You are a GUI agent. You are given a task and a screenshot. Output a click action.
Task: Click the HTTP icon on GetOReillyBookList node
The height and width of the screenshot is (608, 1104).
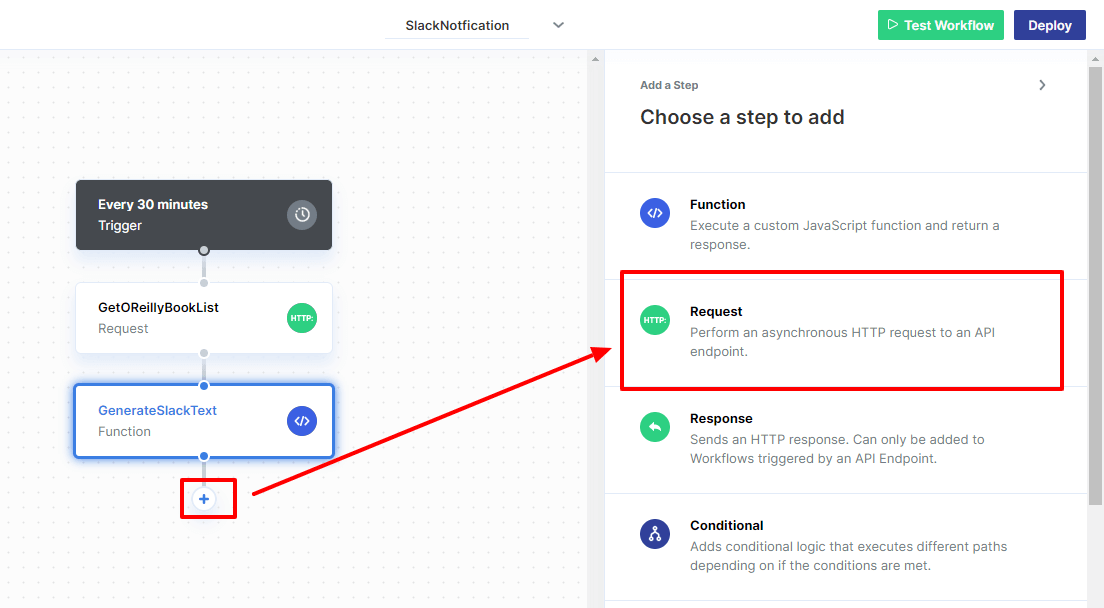pyautogui.click(x=302, y=318)
